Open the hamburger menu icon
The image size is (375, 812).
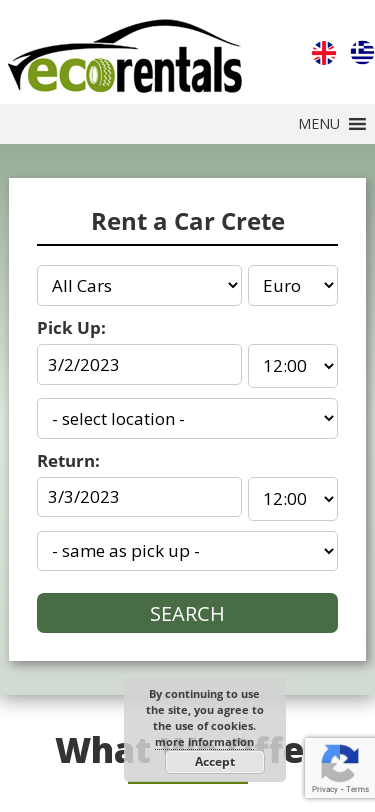click(x=357, y=124)
